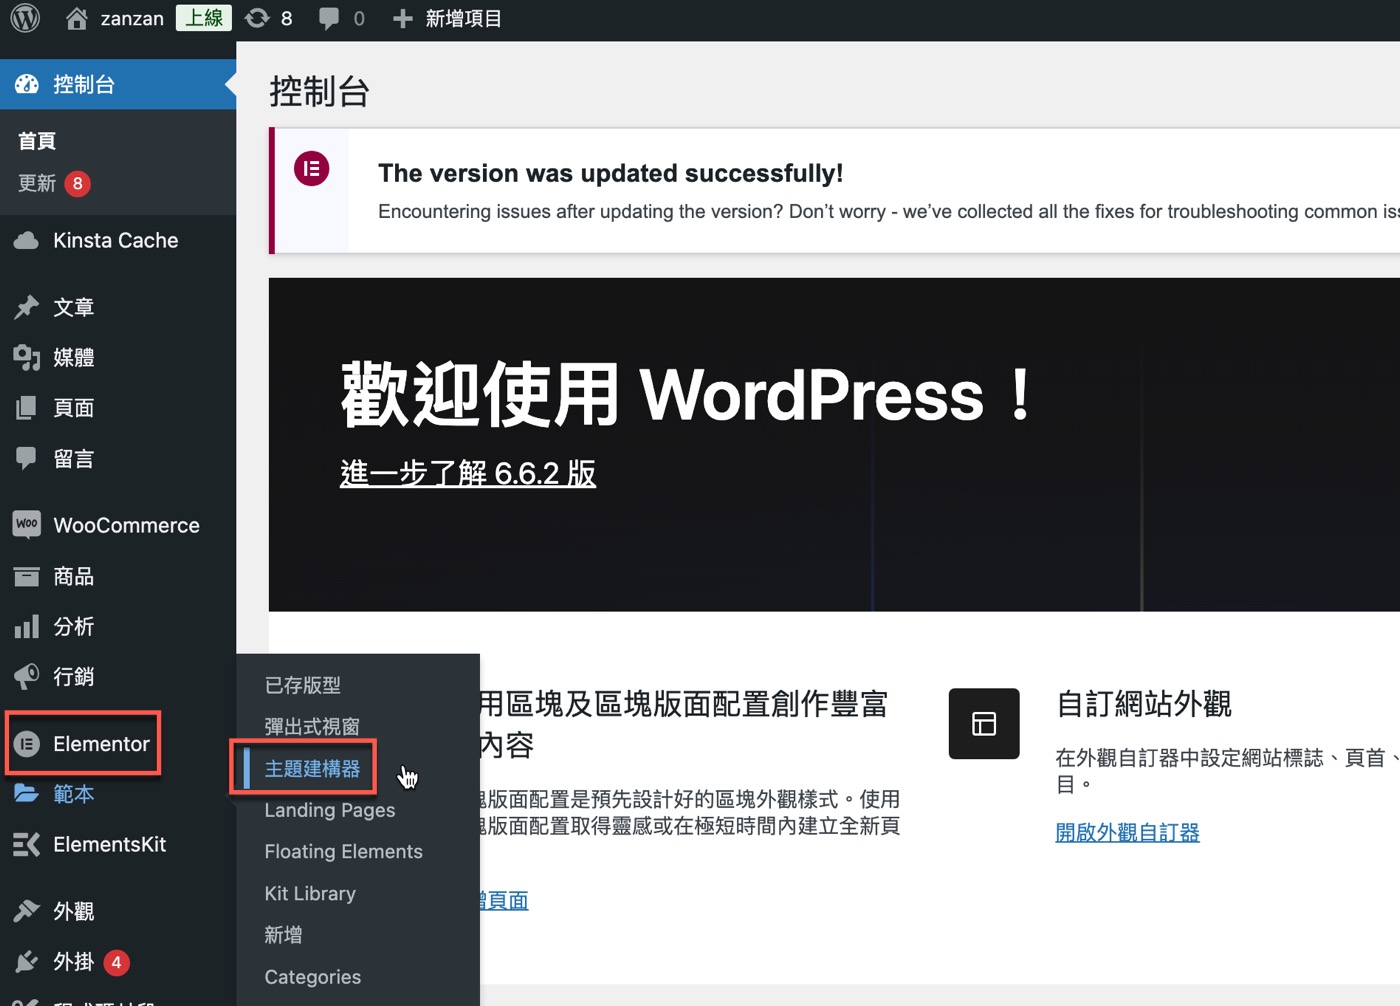
Task: Select Landing Pages in Elementor flyout
Action: click(x=330, y=810)
